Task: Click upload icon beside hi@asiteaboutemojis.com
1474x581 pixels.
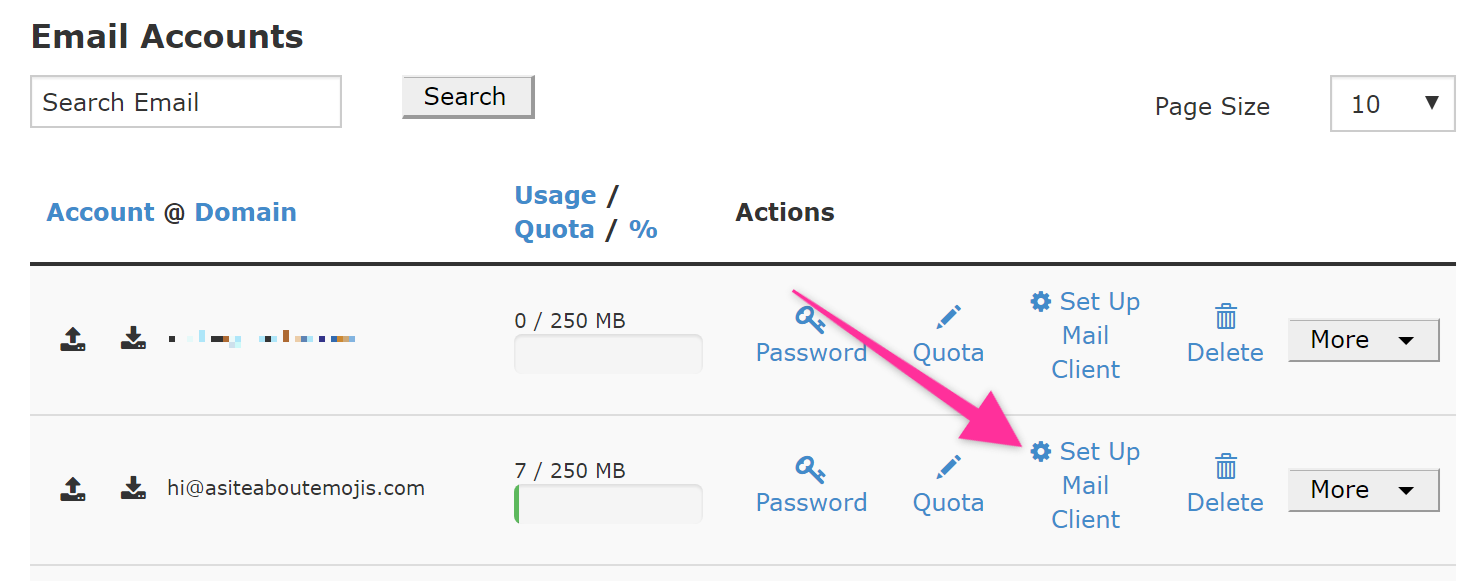Action: click(72, 489)
